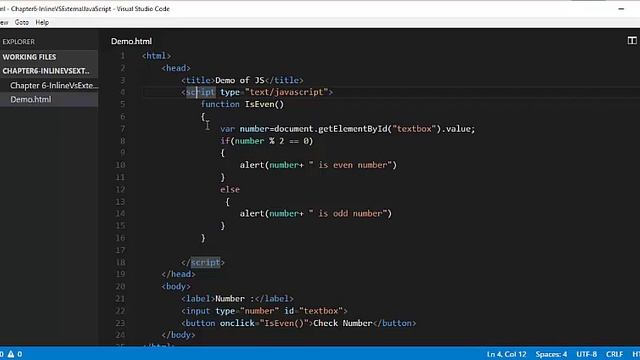Click the input id "textbox" value
Viewport: 640px width, 360px height.
coord(321,311)
